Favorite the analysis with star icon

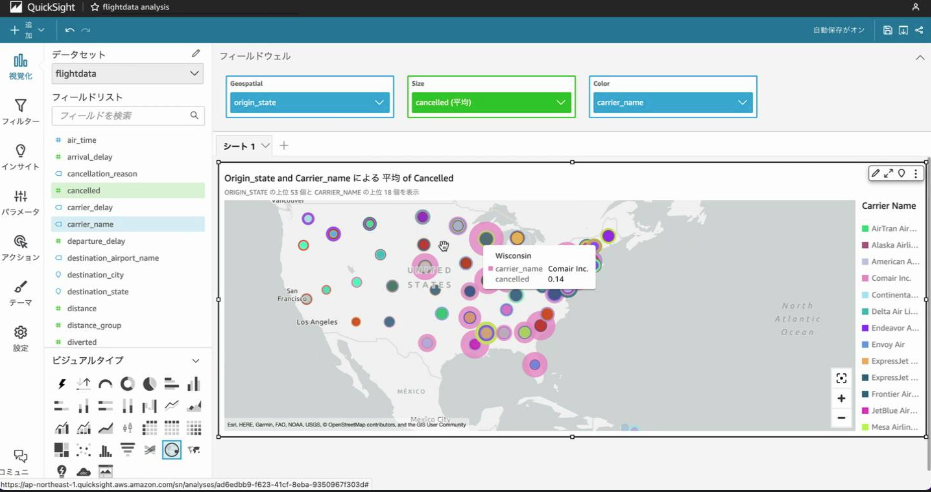(x=95, y=7)
